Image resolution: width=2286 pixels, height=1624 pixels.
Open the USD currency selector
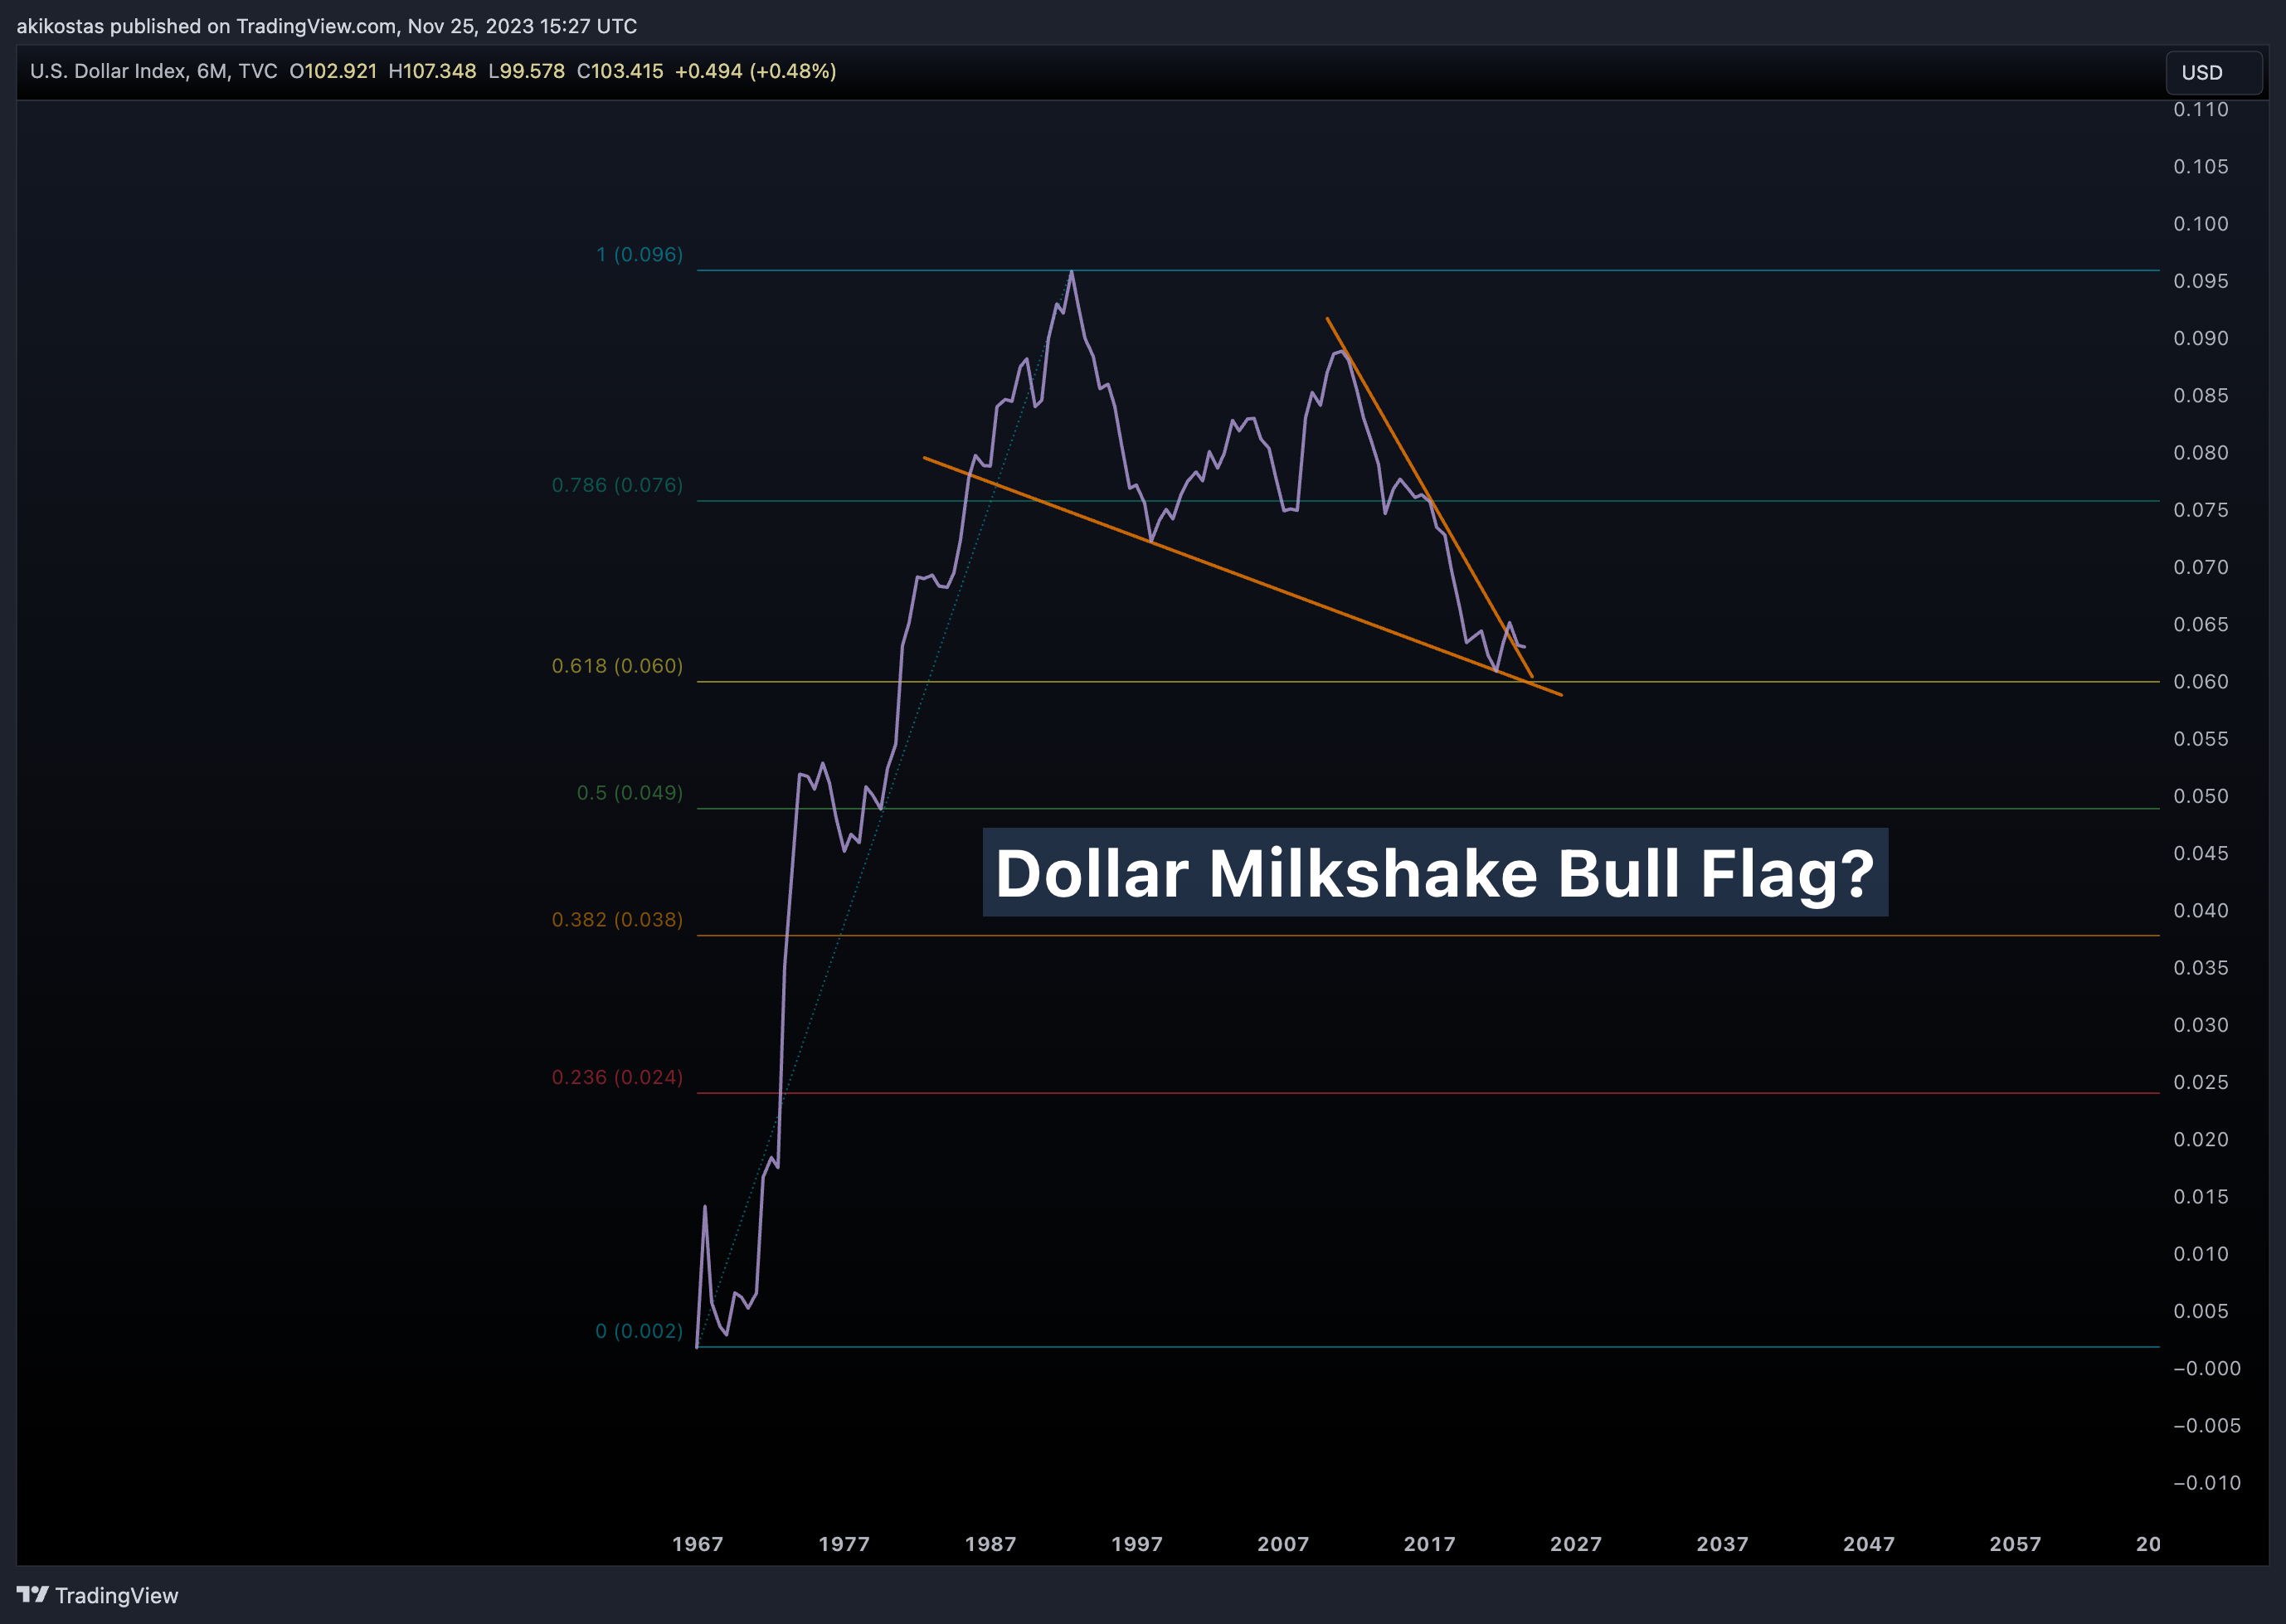[2213, 73]
